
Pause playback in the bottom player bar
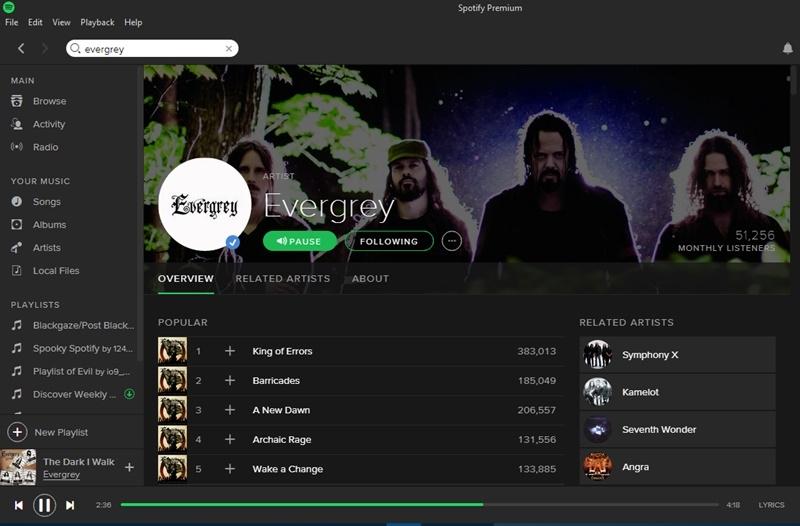coord(44,505)
